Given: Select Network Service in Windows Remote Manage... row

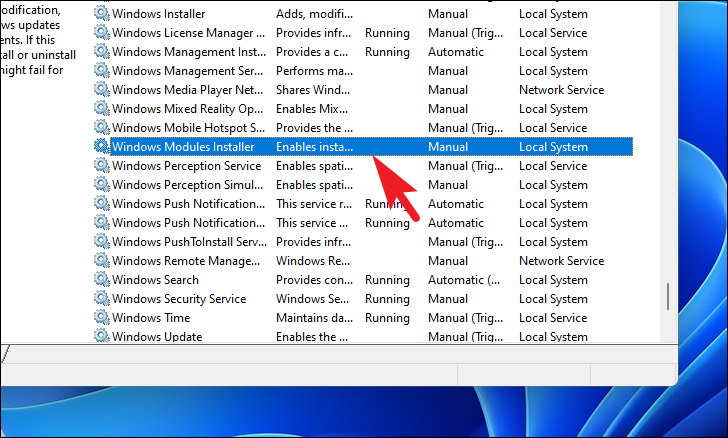Looking at the screenshot, I should [561, 261].
